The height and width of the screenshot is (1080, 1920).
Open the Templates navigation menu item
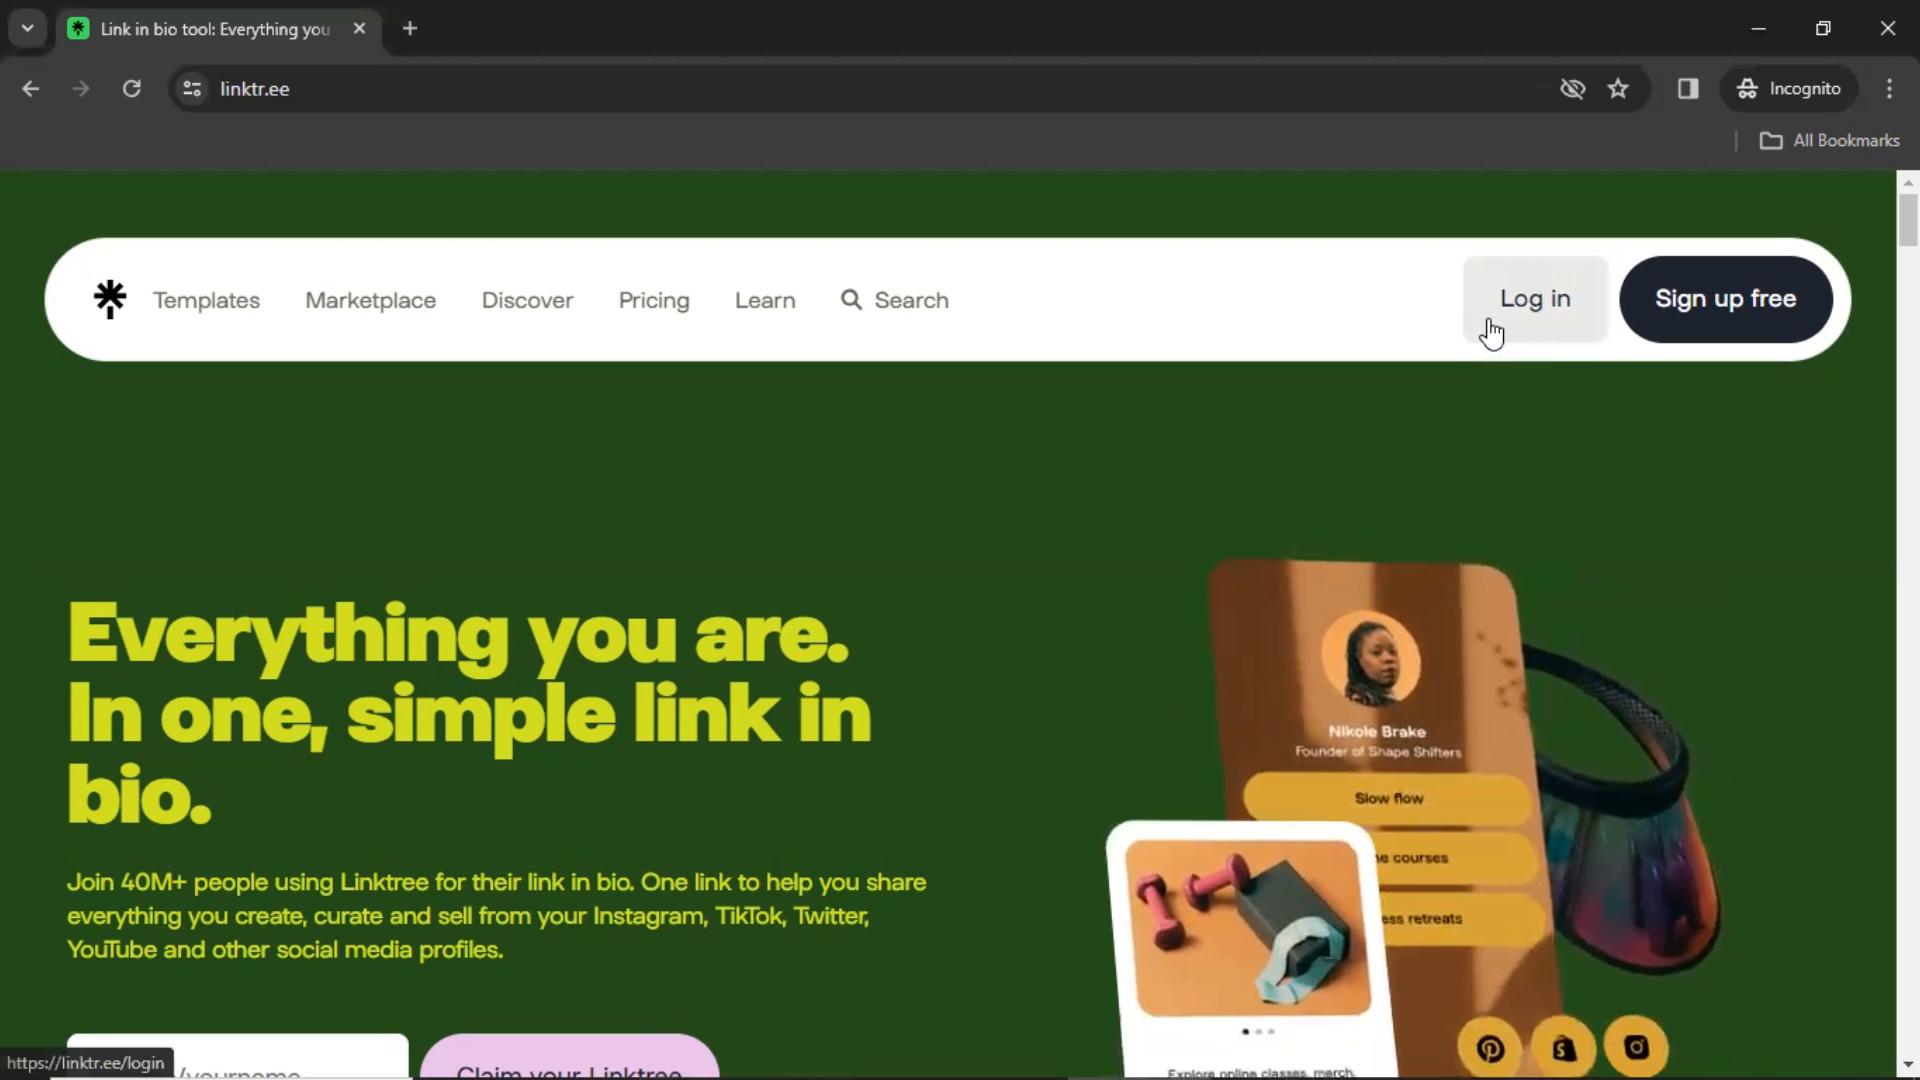coord(206,301)
